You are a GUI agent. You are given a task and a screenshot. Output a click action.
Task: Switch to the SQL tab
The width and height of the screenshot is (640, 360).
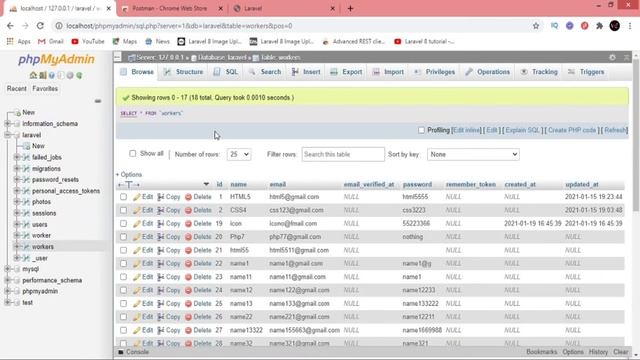coord(226,72)
